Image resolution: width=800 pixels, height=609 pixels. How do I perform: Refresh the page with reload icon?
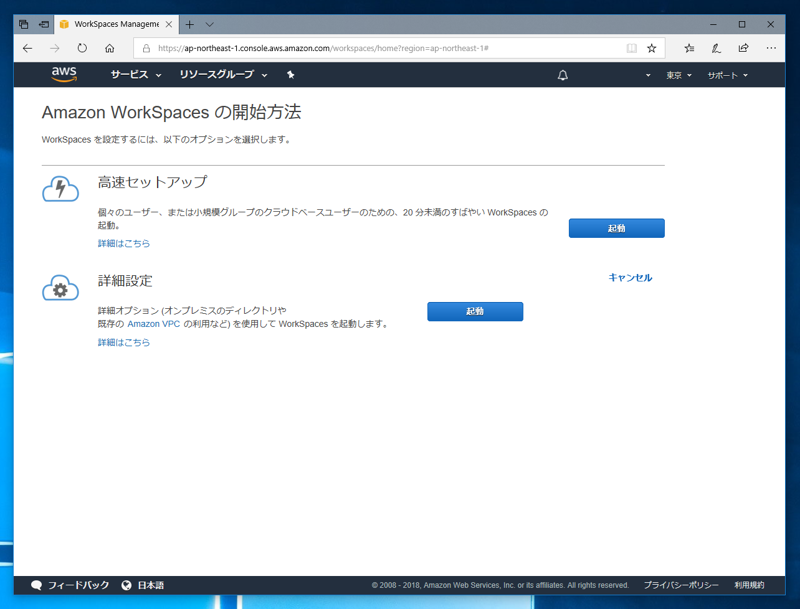pos(82,48)
